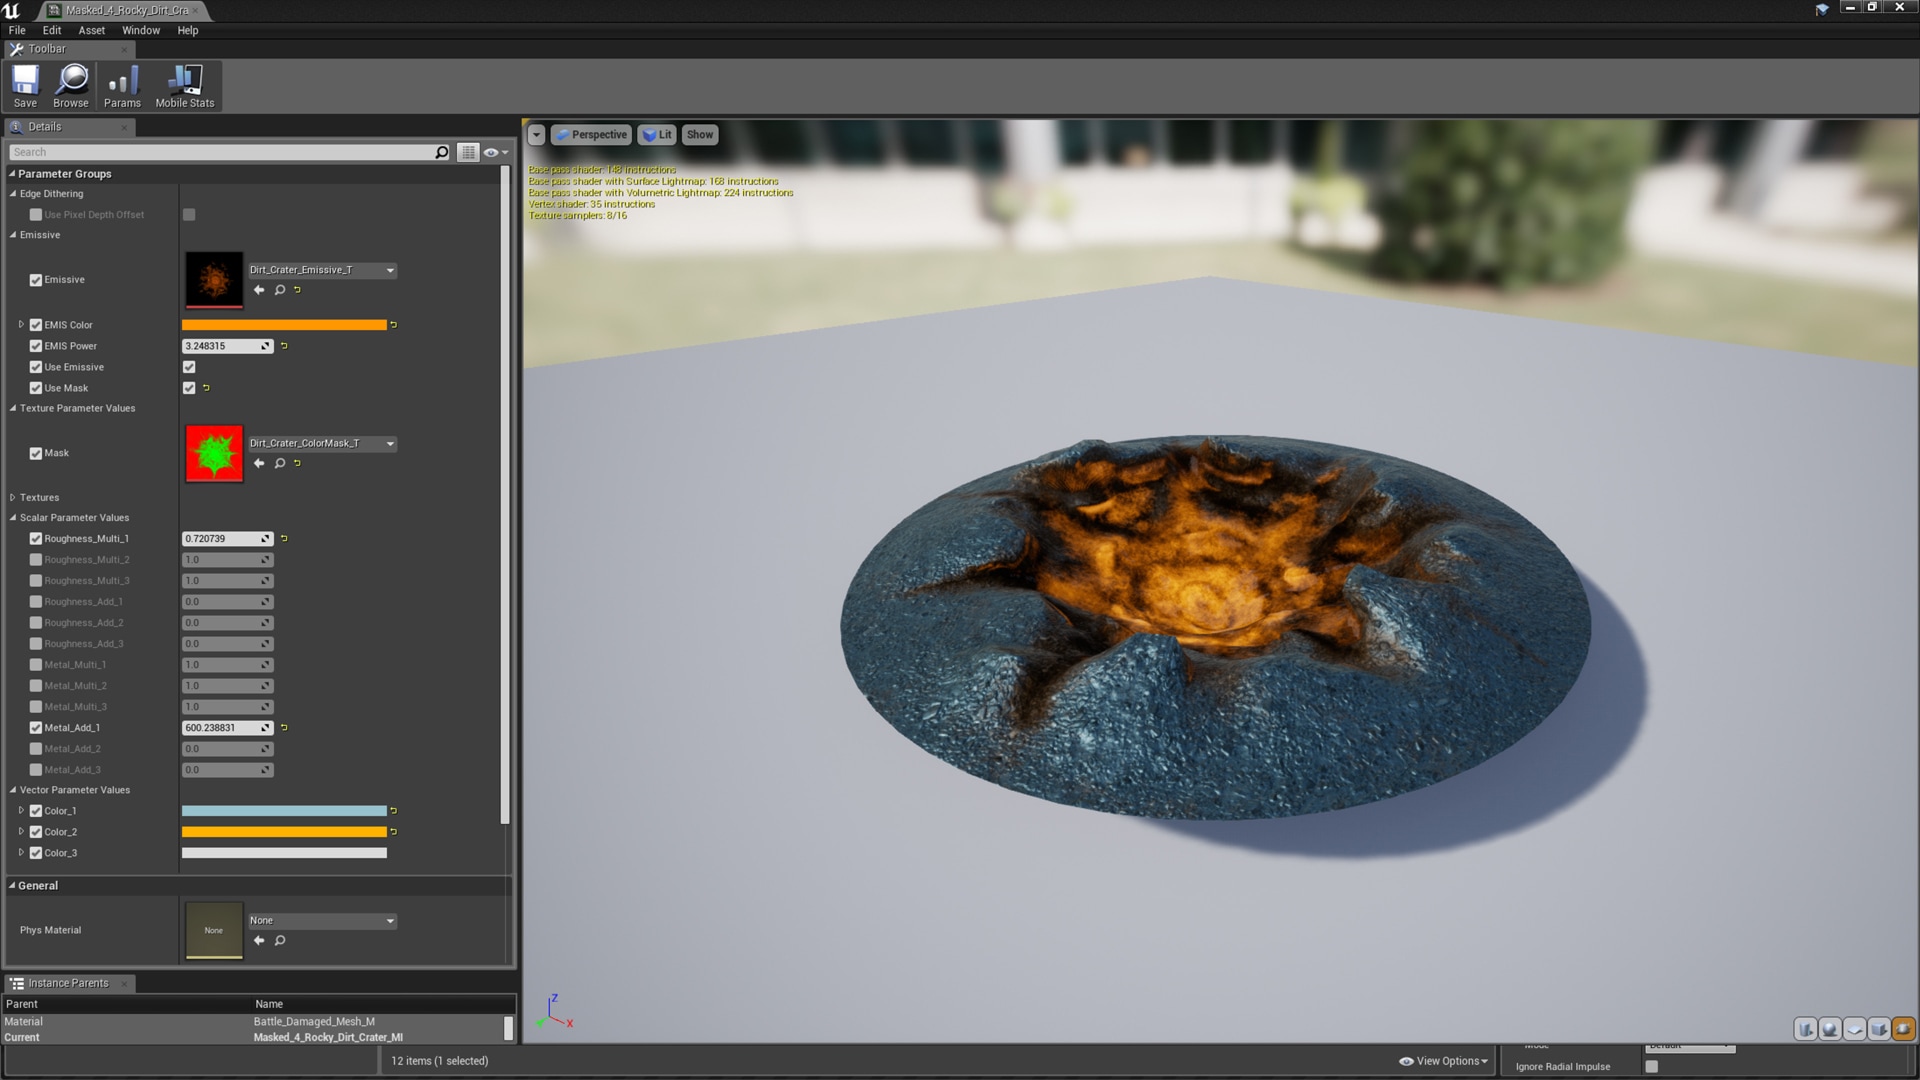
Task: Reset Emissive texture to default arrow
Action: (297, 290)
